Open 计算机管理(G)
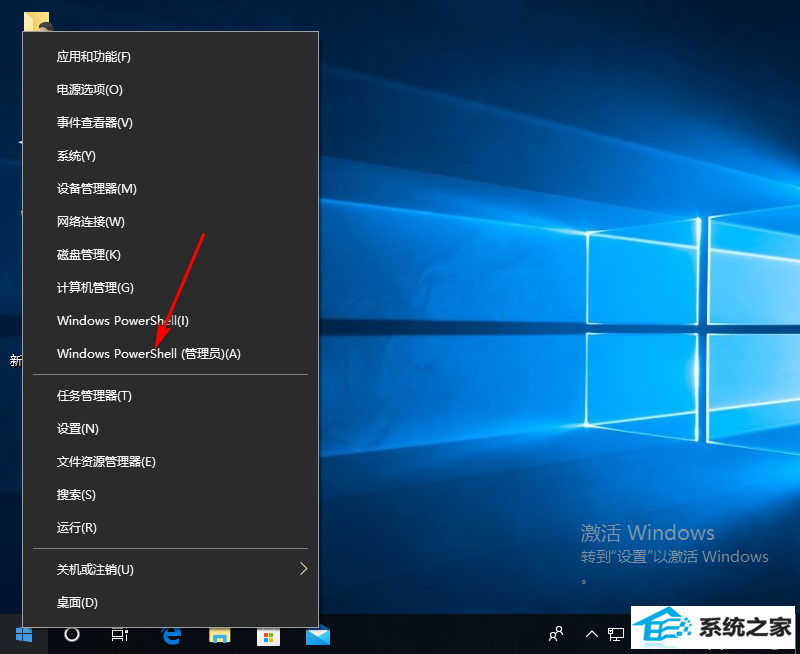The width and height of the screenshot is (800, 654). click(170, 288)
